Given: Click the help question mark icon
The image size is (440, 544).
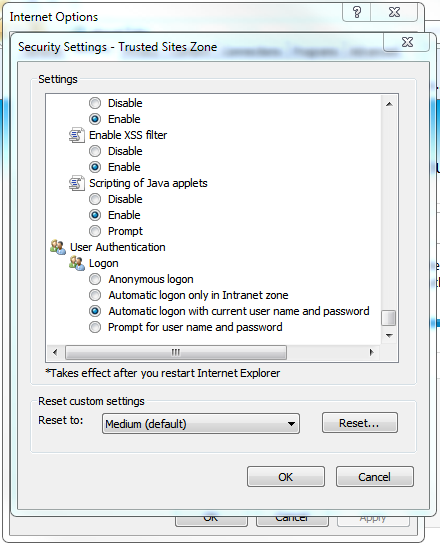Looking at the screenshot, I should tap(357, 12).
